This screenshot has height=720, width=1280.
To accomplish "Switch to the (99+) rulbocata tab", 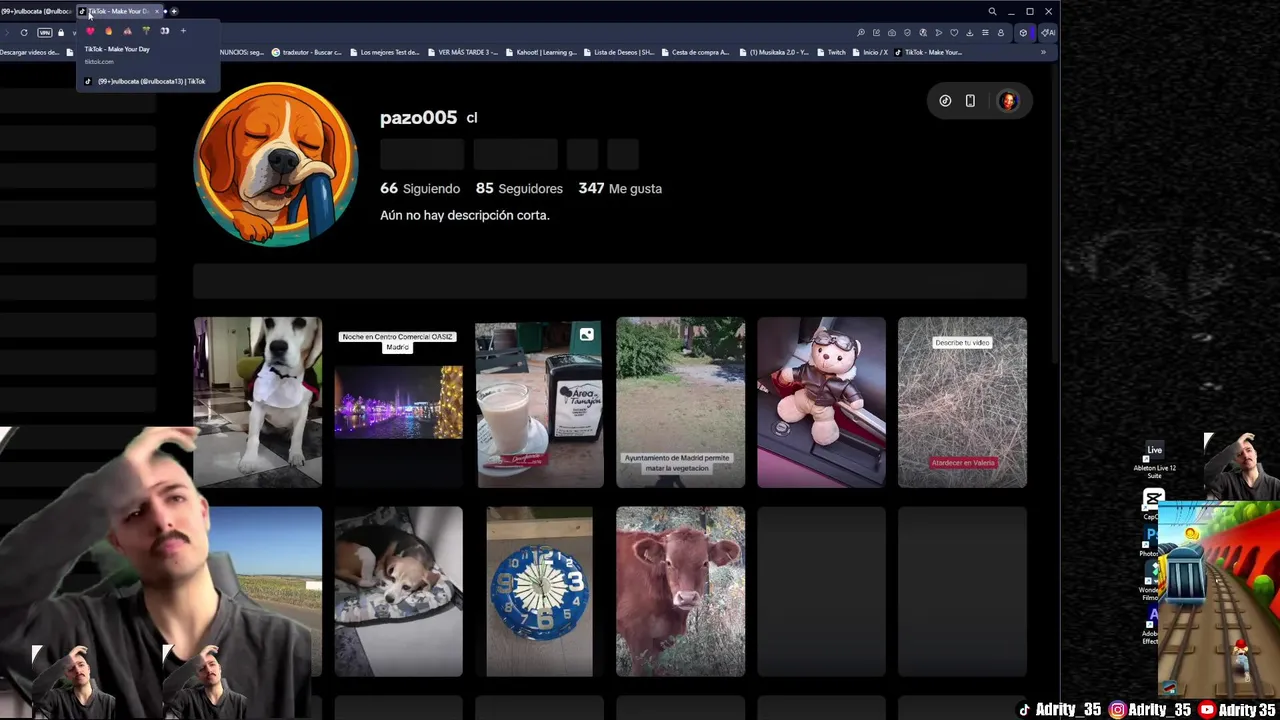I will point(37,11).
